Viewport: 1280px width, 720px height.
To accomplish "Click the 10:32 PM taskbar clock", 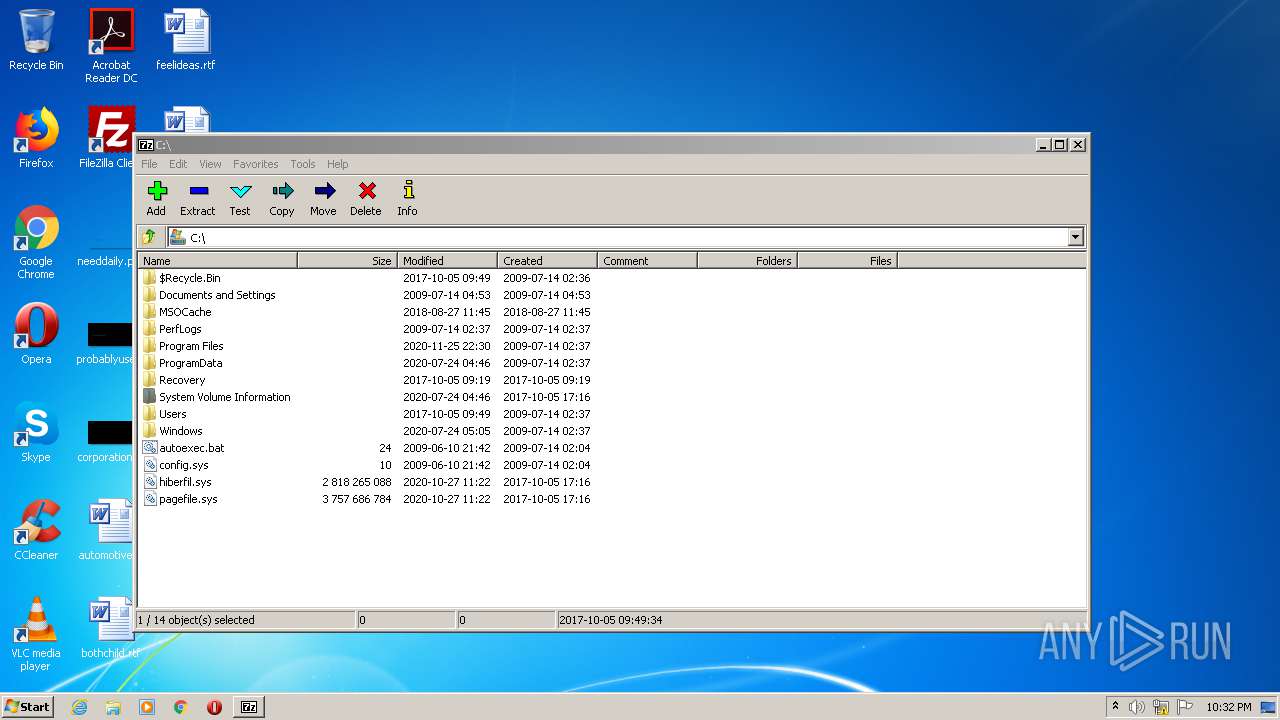I will 1229,707.
